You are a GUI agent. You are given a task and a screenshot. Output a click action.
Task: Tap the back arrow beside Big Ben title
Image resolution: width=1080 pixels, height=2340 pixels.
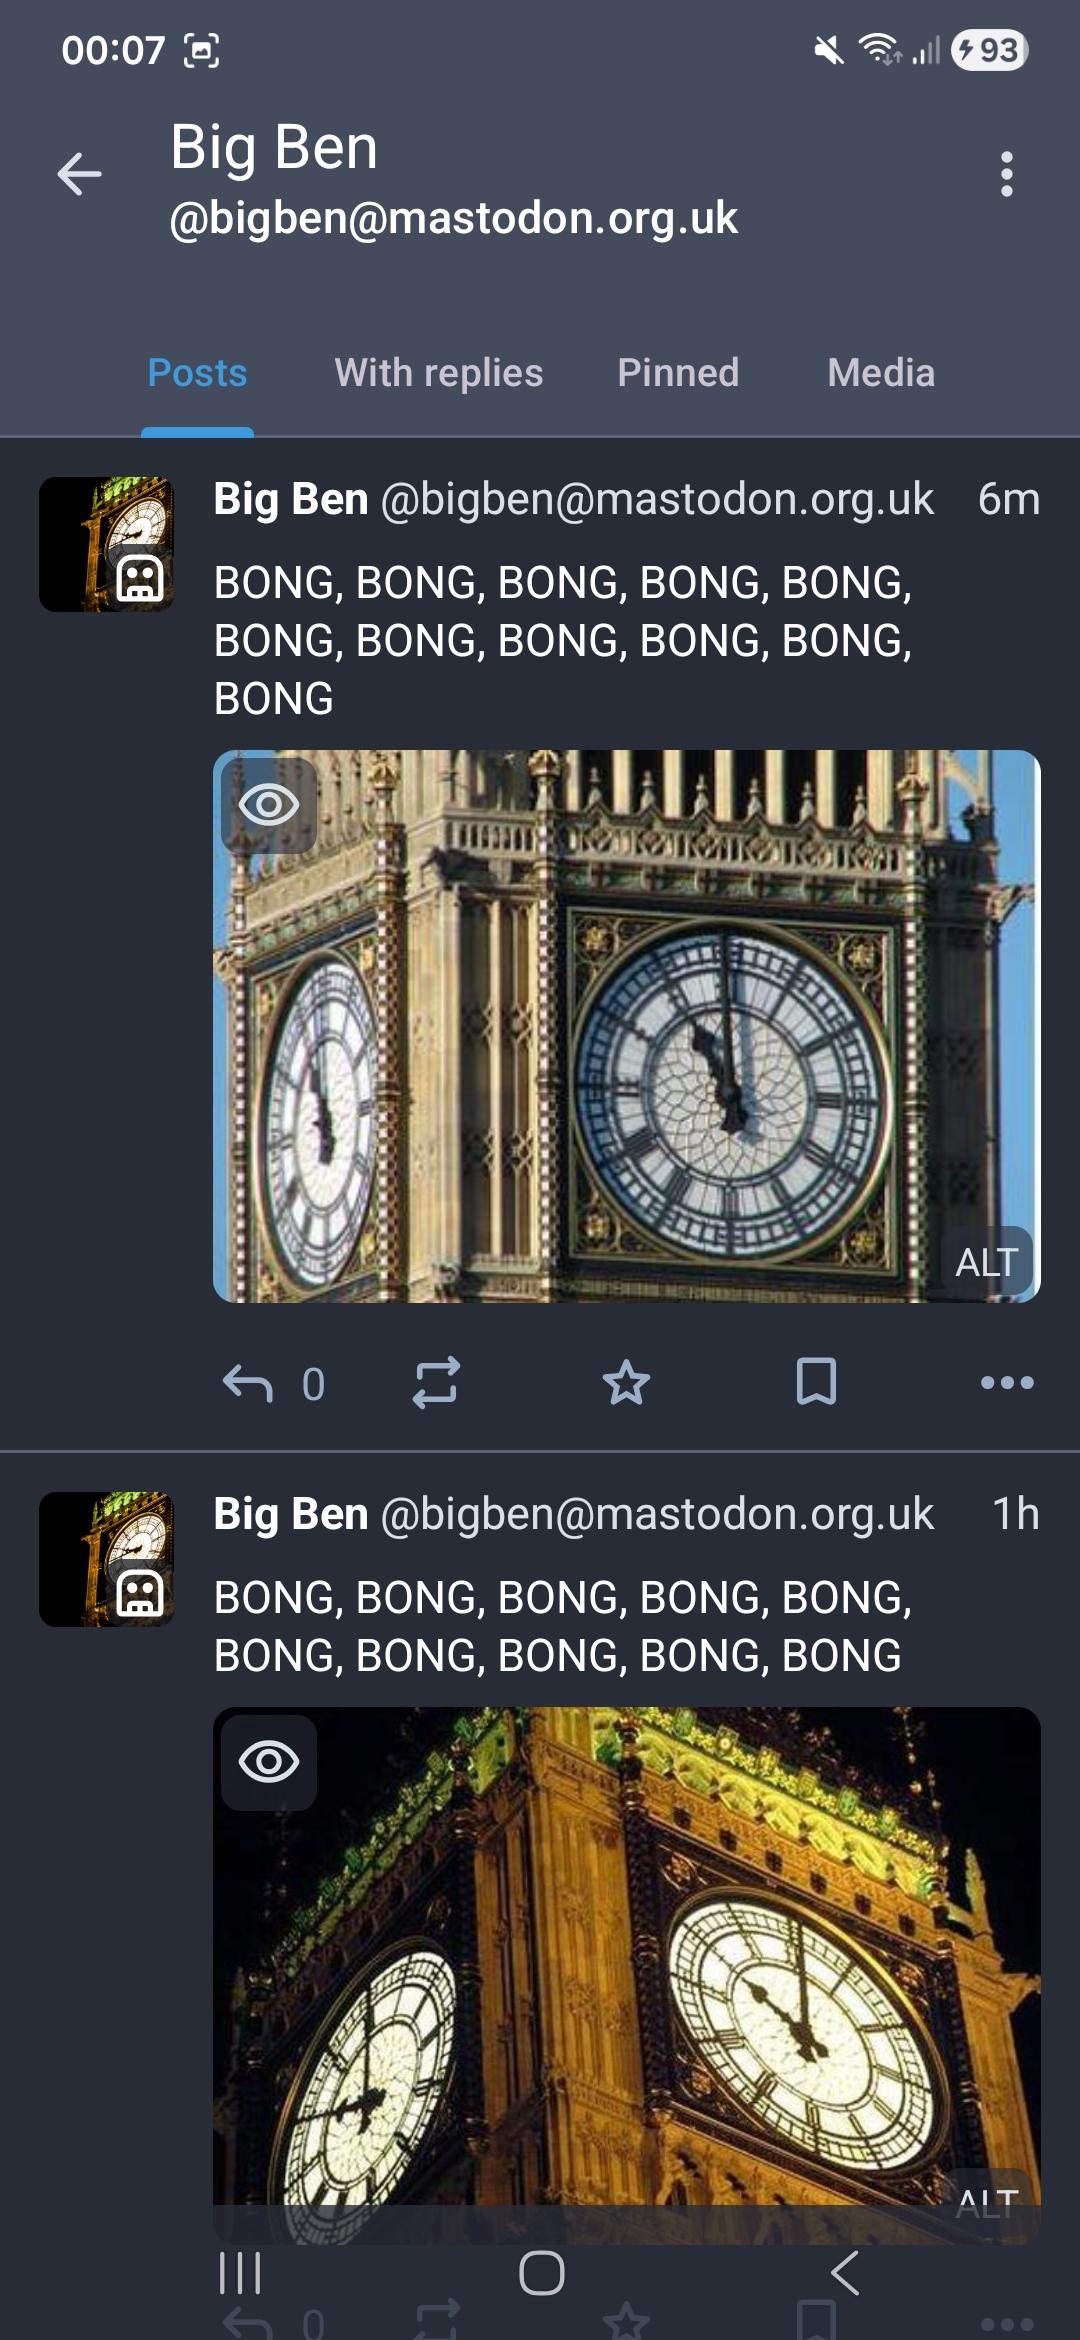point(79,174)
